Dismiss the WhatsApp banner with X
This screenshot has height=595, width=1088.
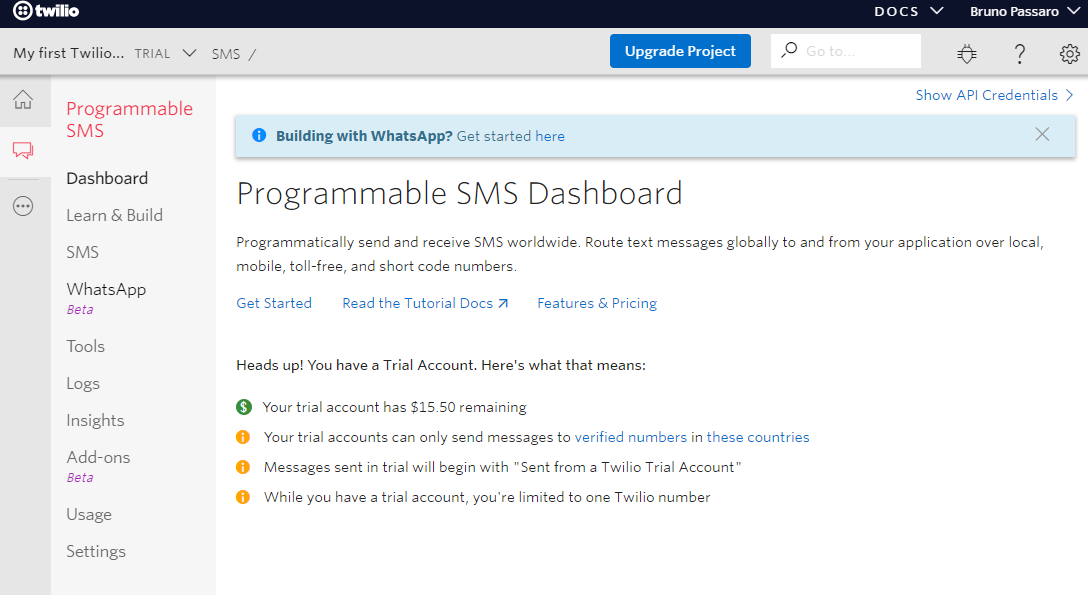[1042, 135]
